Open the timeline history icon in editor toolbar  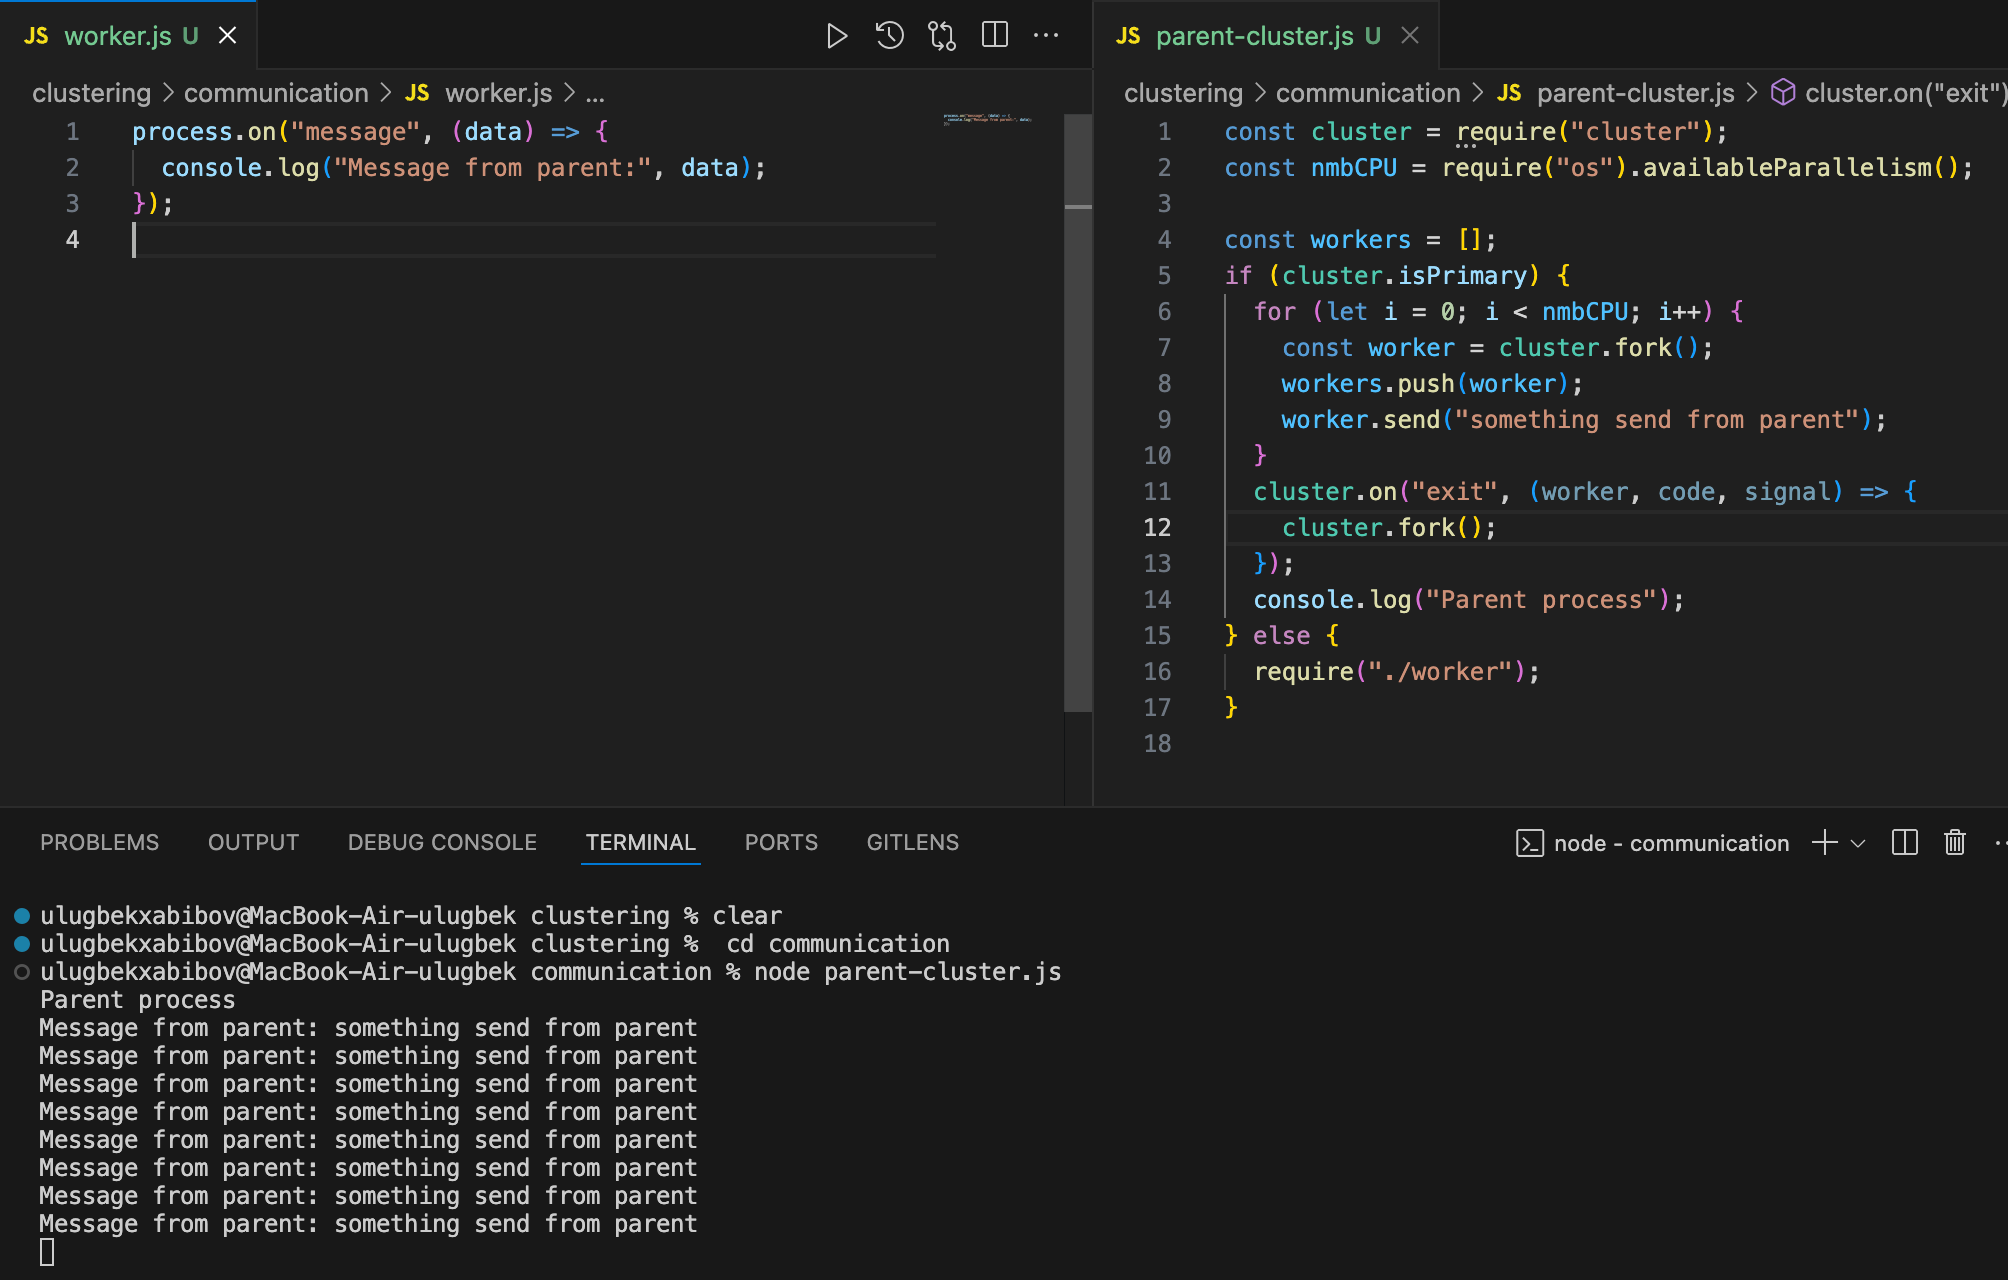coord(889,36)
